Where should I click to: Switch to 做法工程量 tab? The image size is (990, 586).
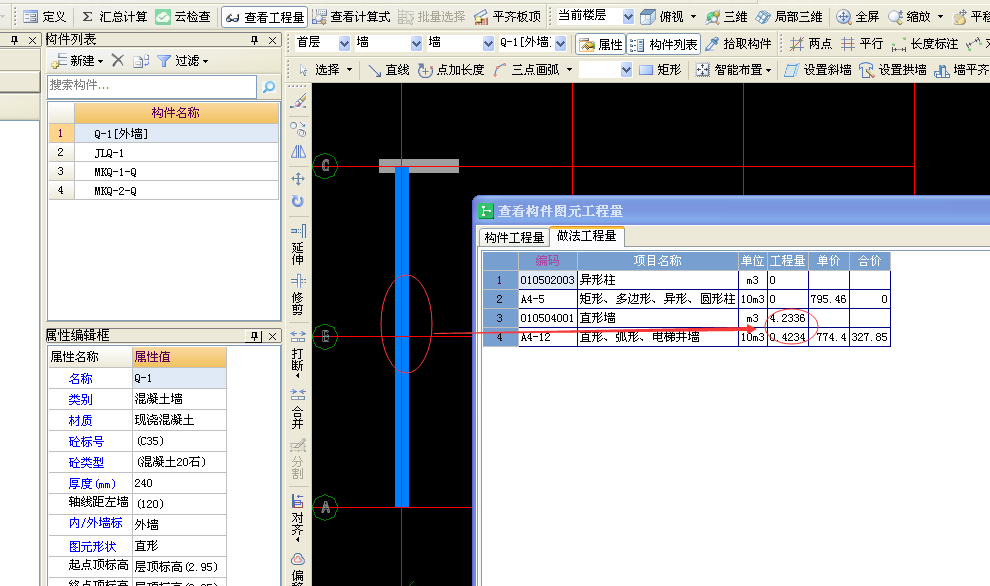(x=587, y=236)
